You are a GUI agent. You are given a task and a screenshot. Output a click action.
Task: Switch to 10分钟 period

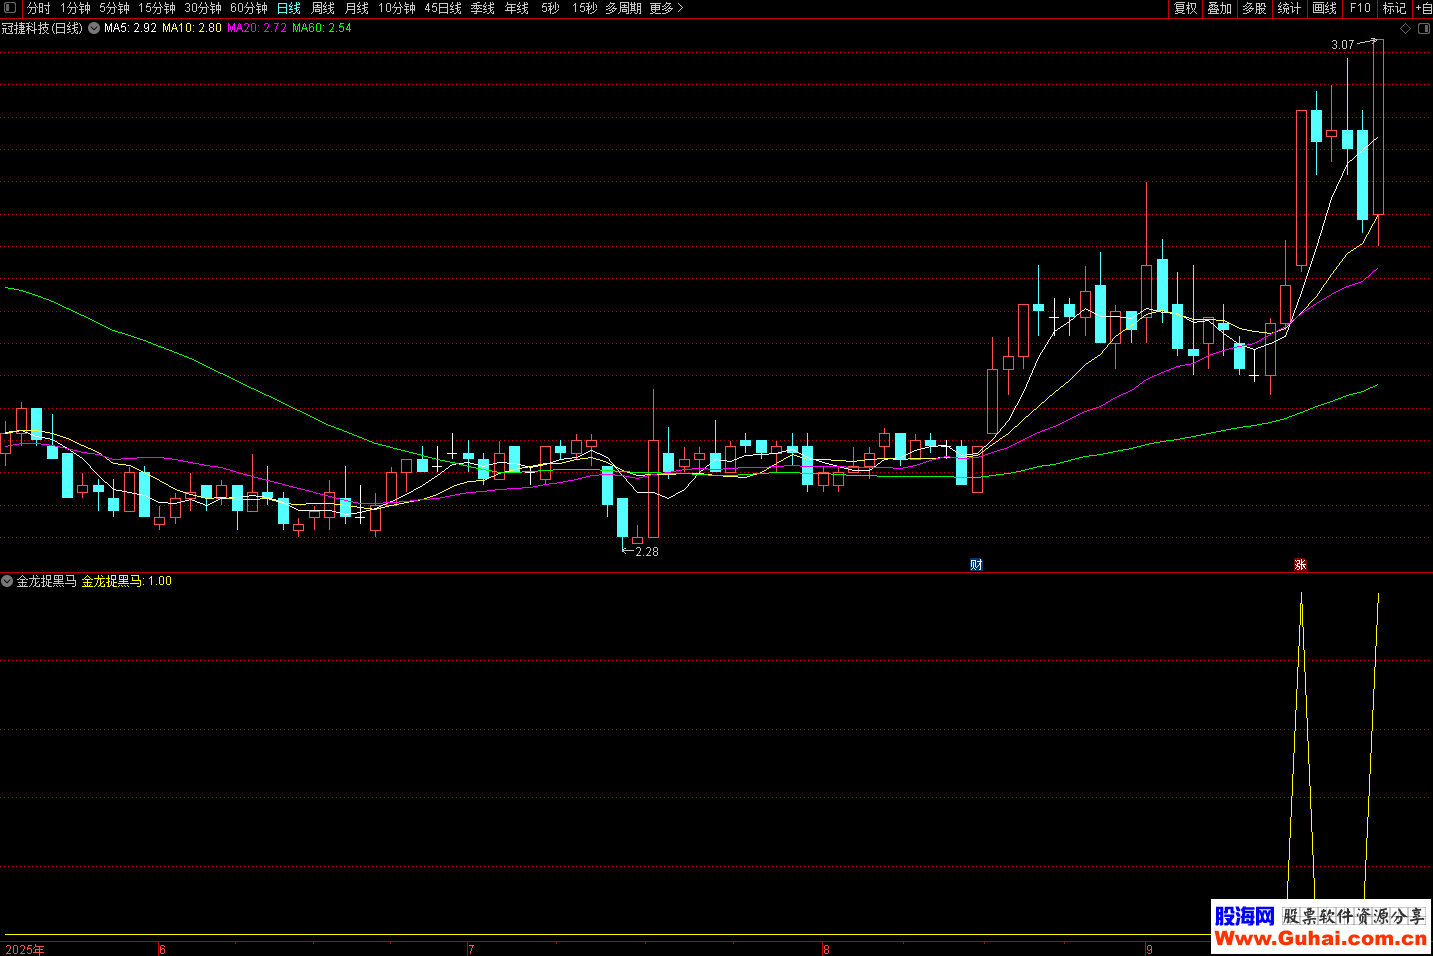click(x=397, y=8)
